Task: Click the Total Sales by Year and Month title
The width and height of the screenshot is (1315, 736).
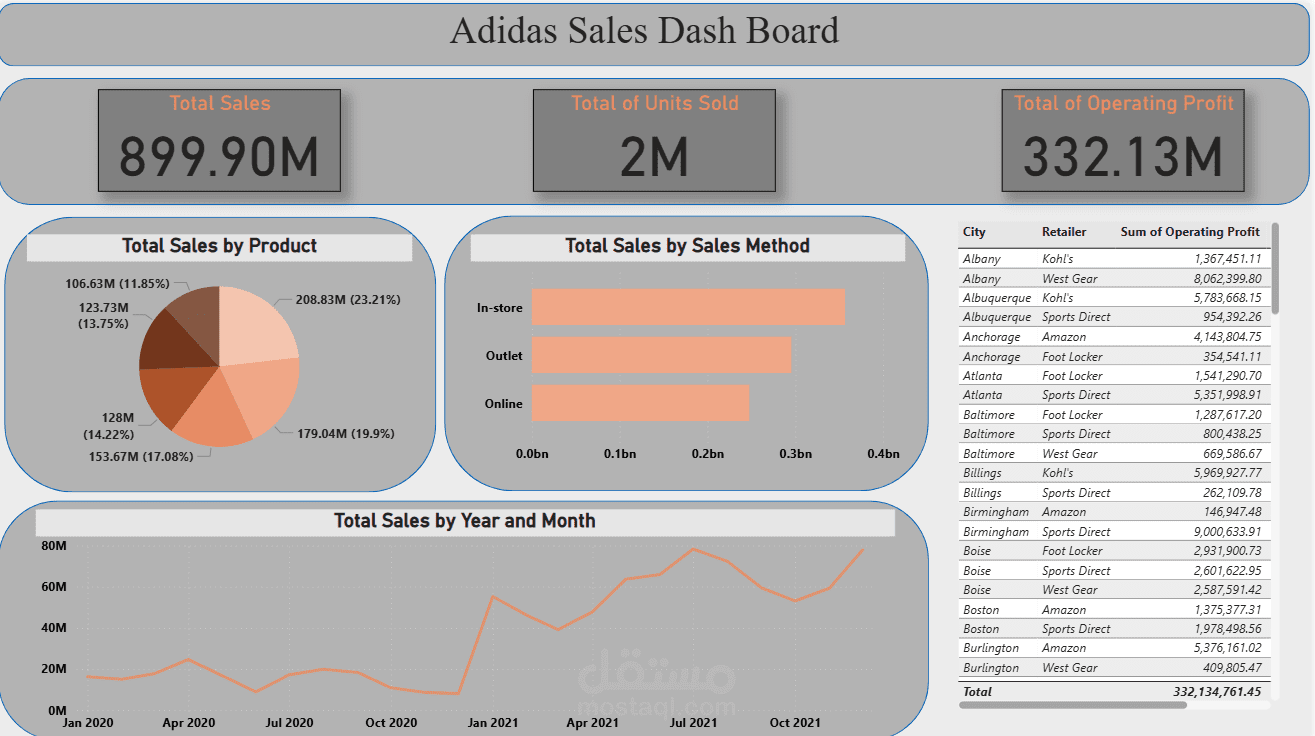Action: [x=464, y=521]
